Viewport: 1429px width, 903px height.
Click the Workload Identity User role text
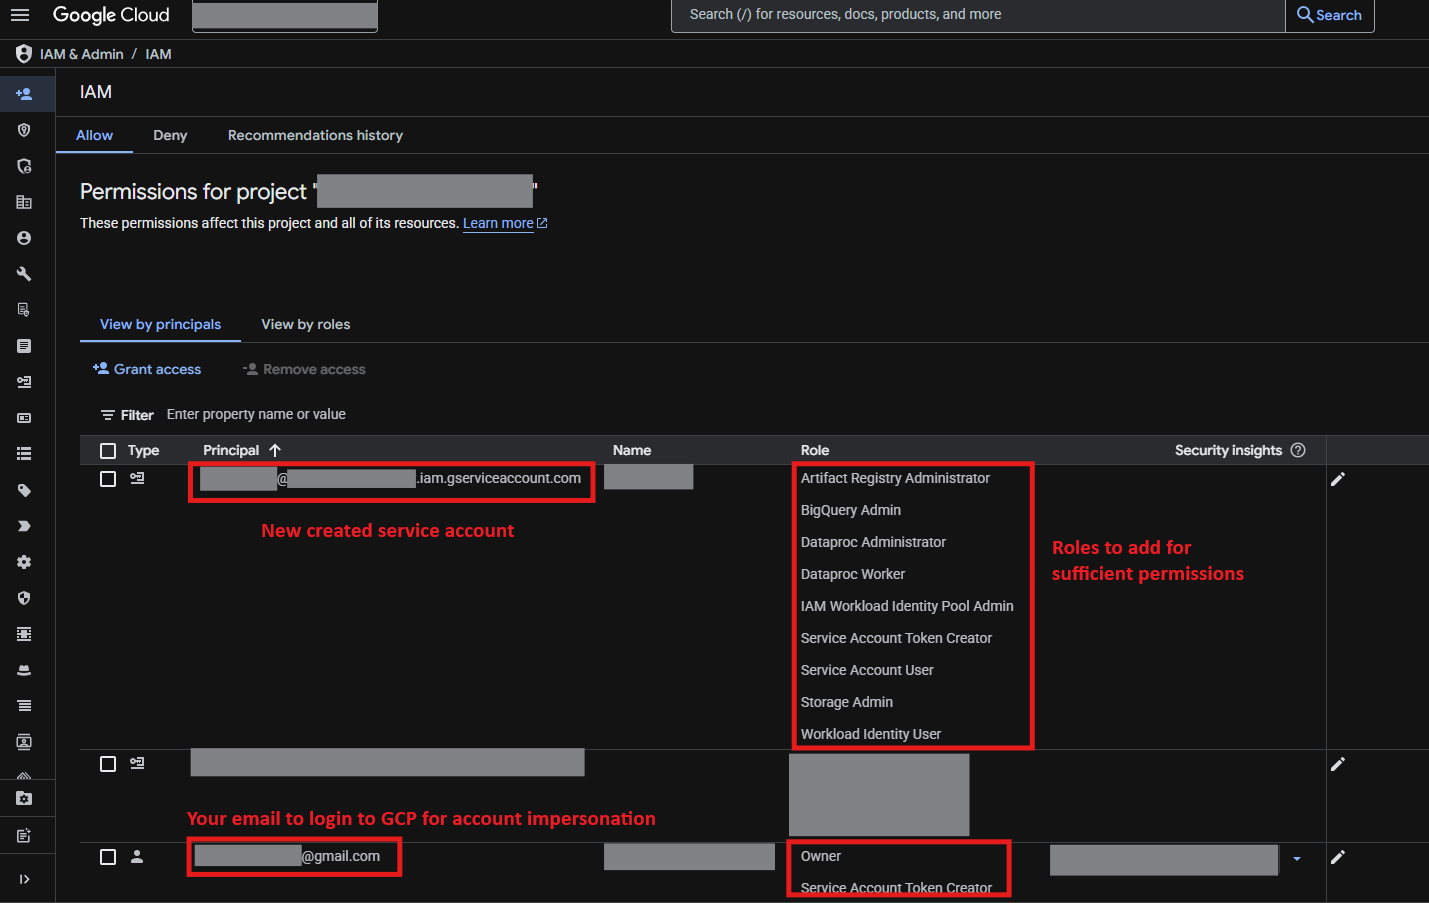(871, 734)
